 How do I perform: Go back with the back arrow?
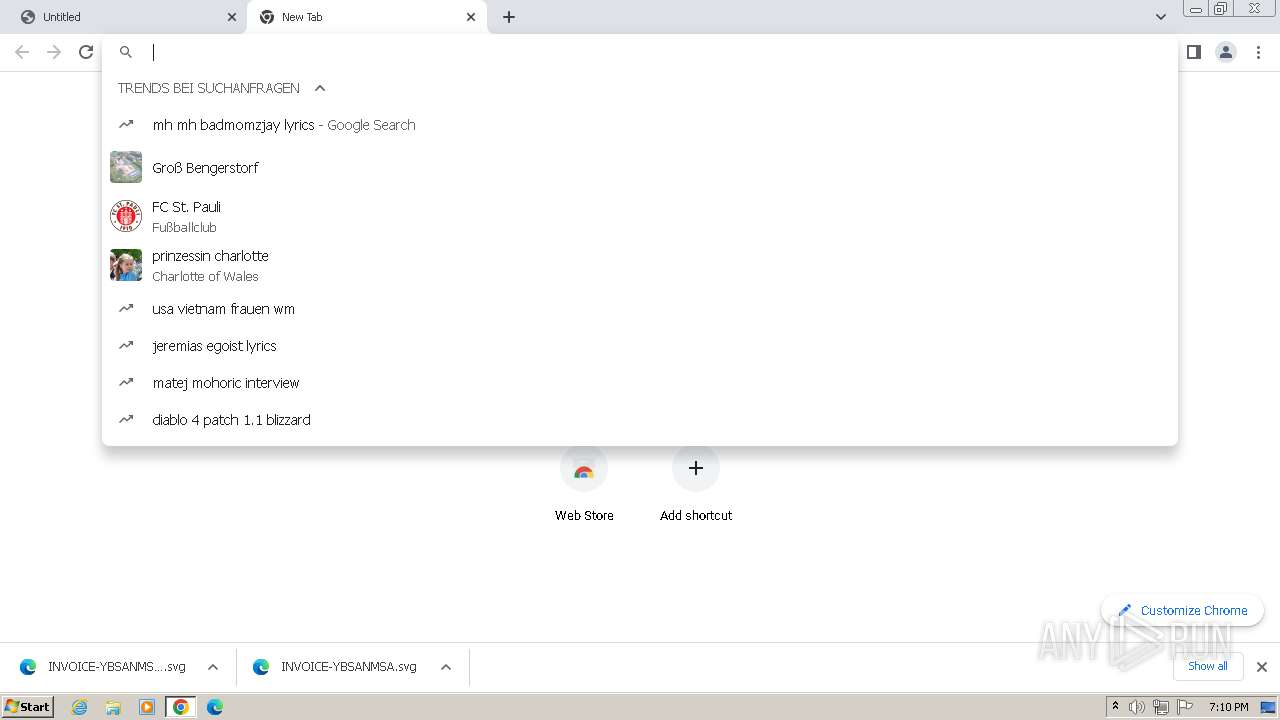coord(22,52)
